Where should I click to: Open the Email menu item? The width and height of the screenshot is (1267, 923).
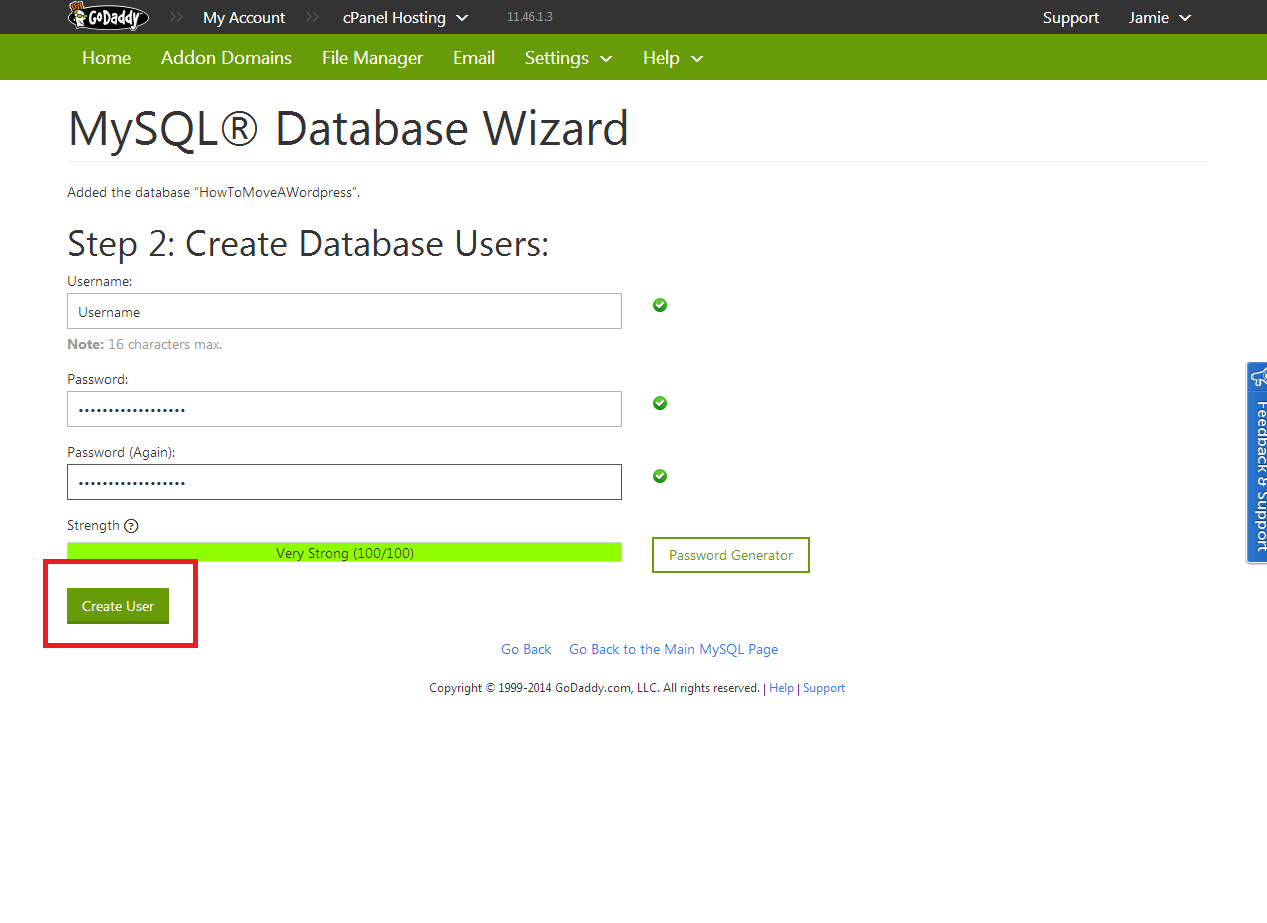point(474,58)
